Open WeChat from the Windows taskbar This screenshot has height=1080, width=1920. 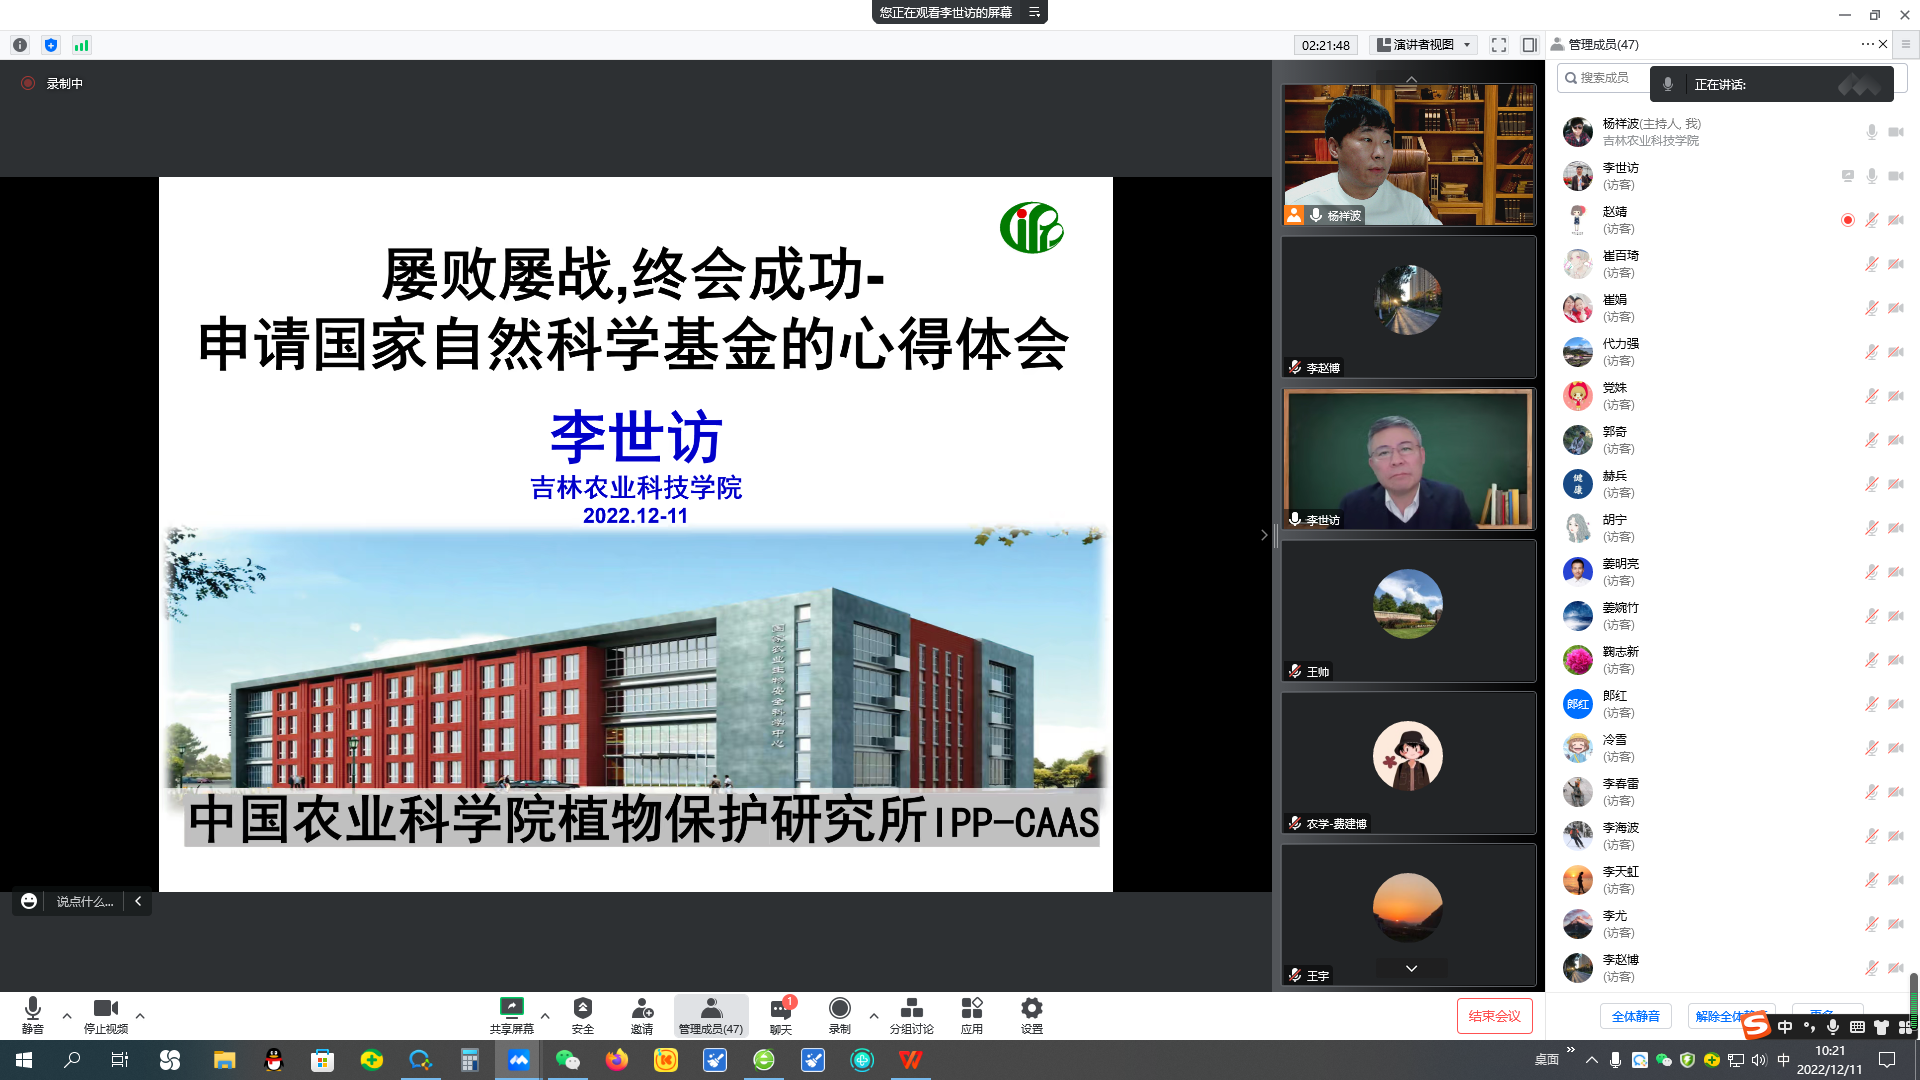[567, 1060]
